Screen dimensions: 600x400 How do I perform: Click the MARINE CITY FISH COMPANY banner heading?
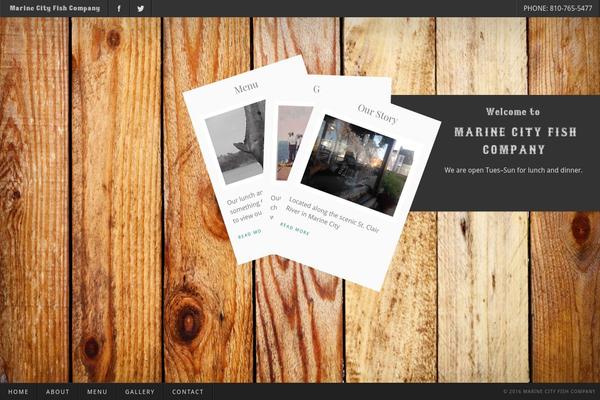pyautogui.click(x=515, y=140)
